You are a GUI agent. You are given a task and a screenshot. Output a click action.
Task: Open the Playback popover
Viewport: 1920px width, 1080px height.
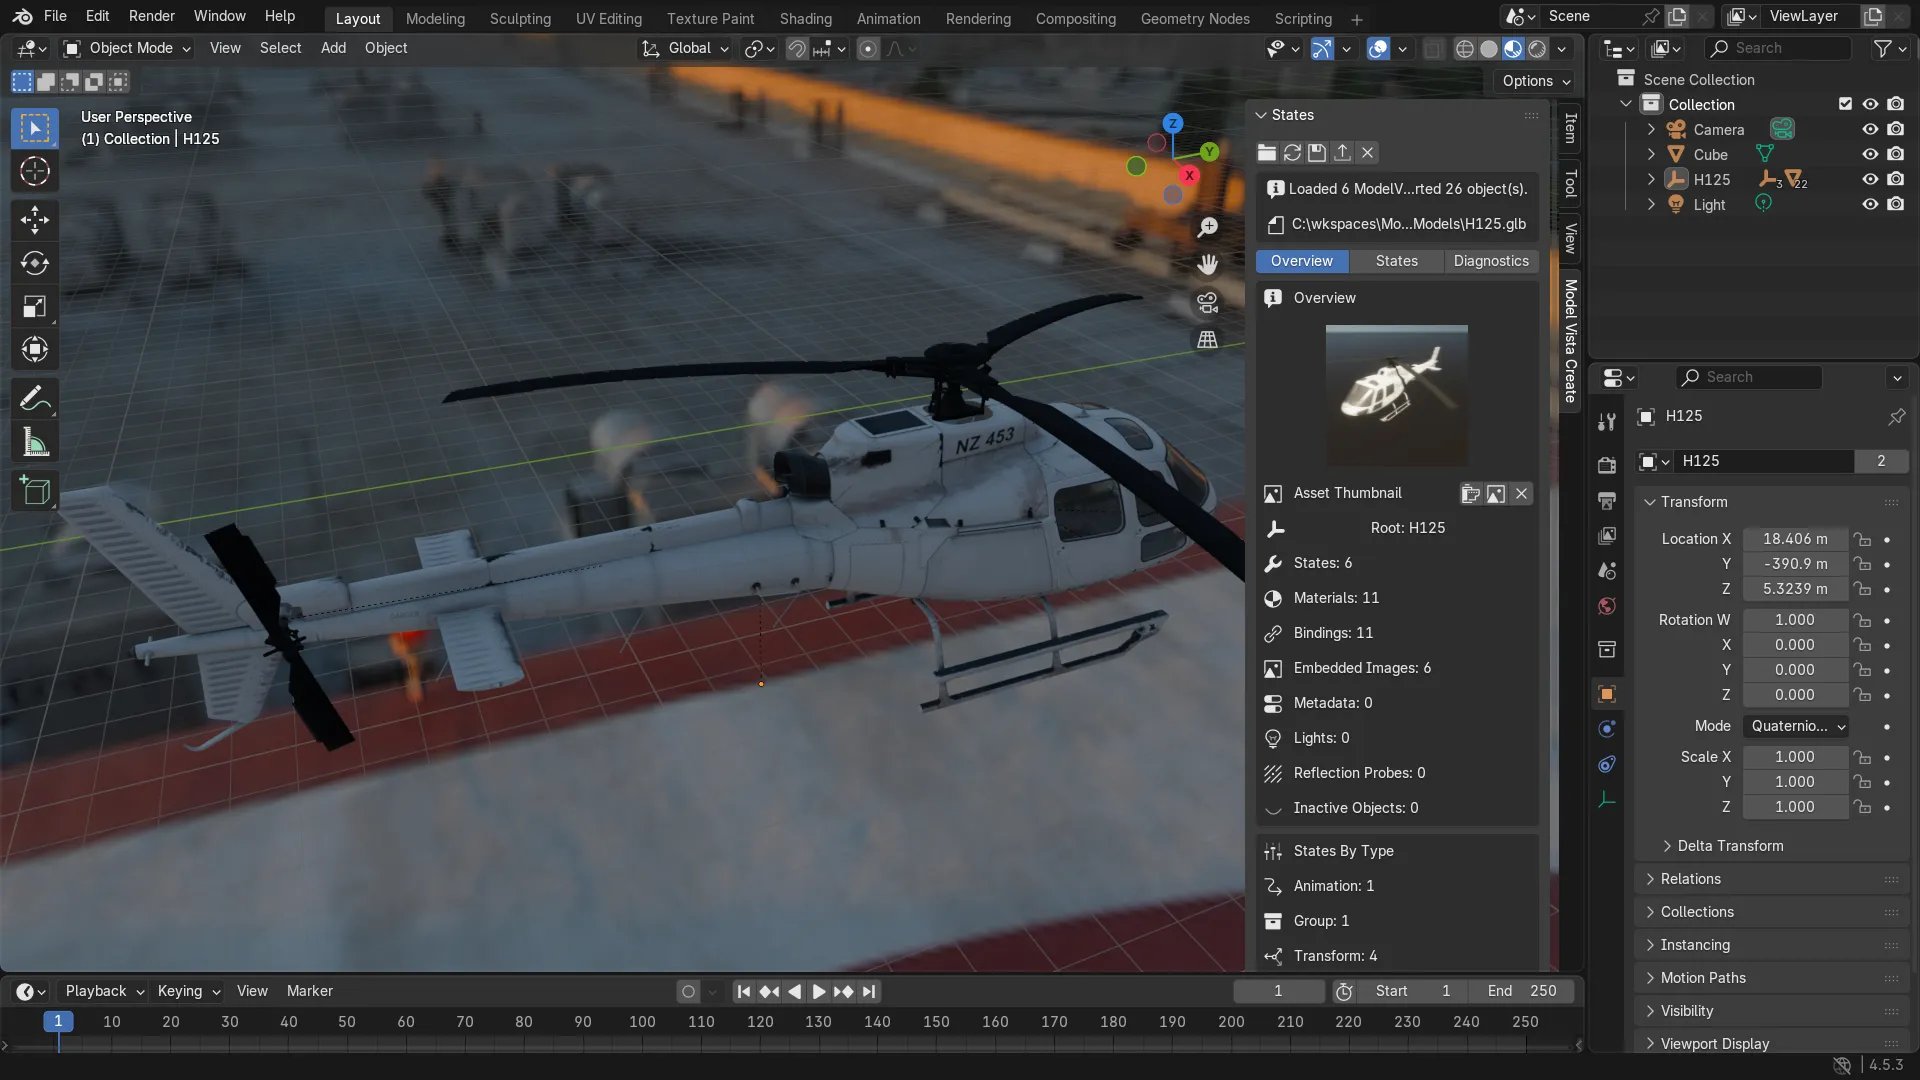(104, 991)
